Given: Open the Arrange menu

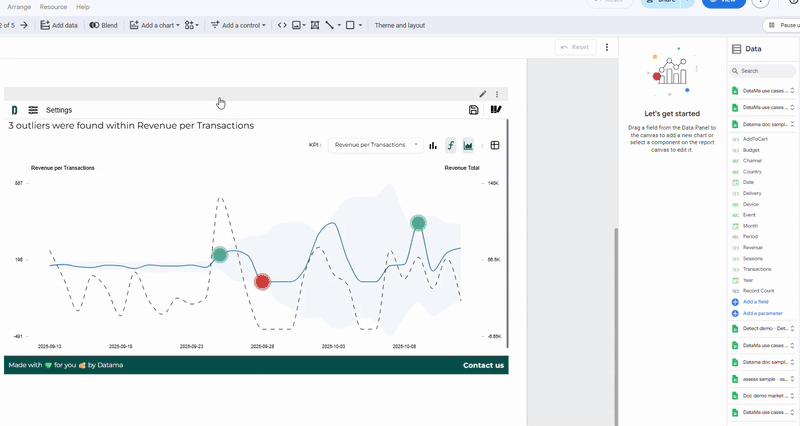Looking at the screenshot, I should tap(19, 7).
